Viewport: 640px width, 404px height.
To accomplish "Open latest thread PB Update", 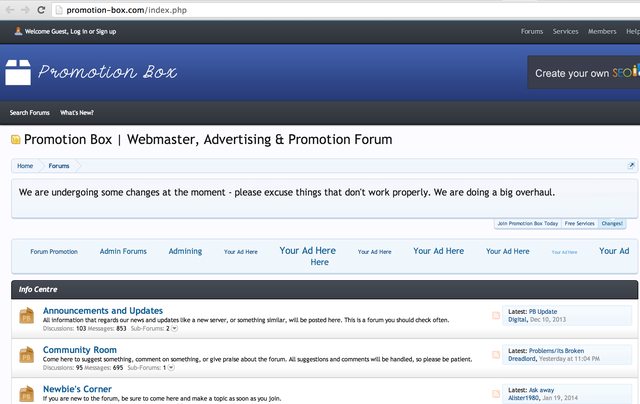I will pos(543,311).
